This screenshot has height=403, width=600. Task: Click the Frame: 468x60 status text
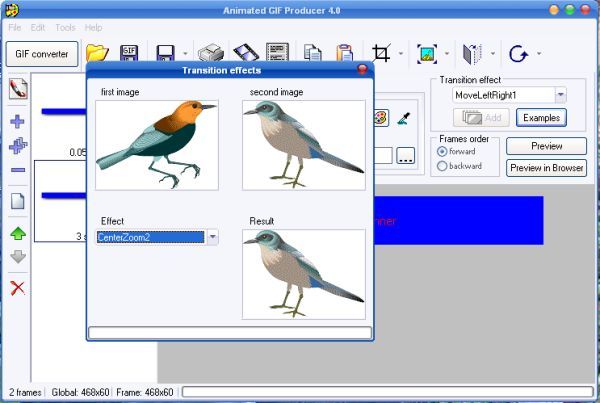(145, 392)
